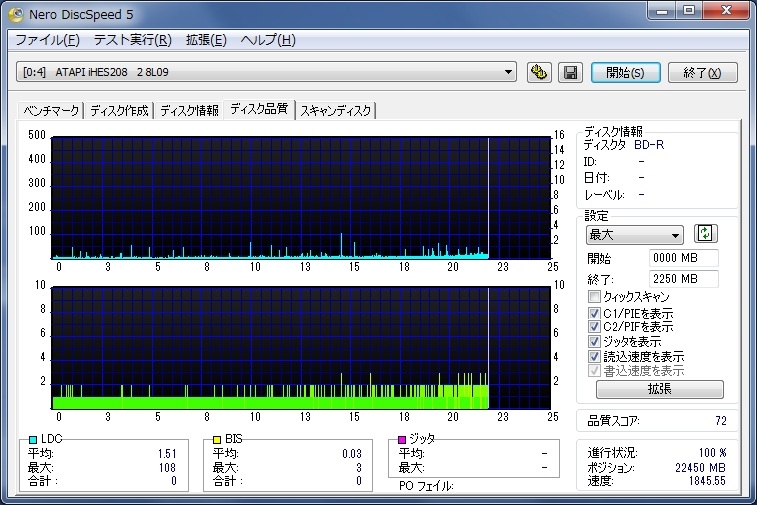Expand the 最大 speed dropdown

coord(676,235)
